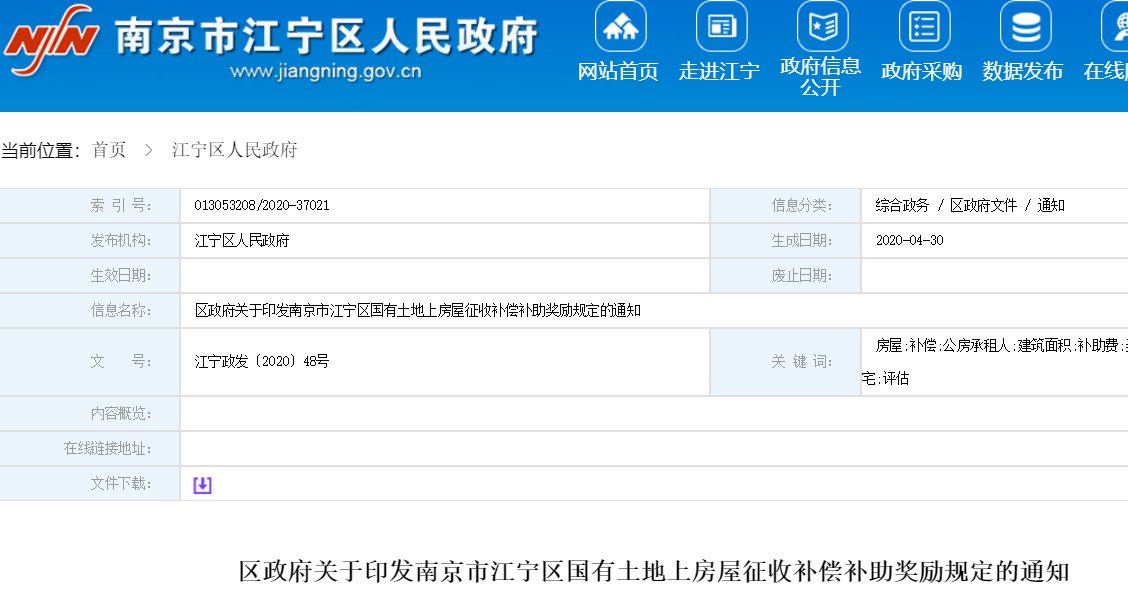Click the 发布机构 label
The width and height of the screenshot is (1128, 592).
120,241
